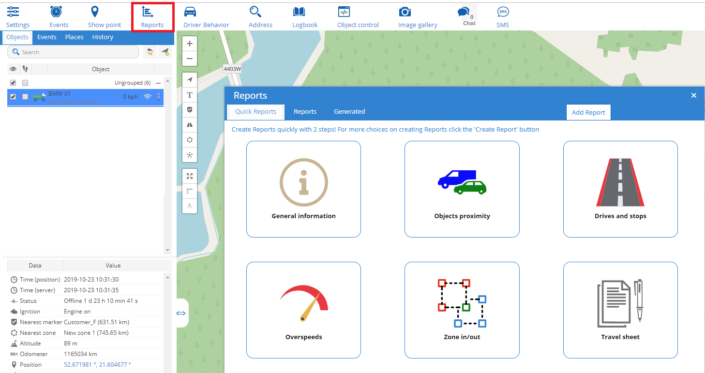705x373 pixels.
Task: Open the Chat bubble icon
Action: point(464,12)
